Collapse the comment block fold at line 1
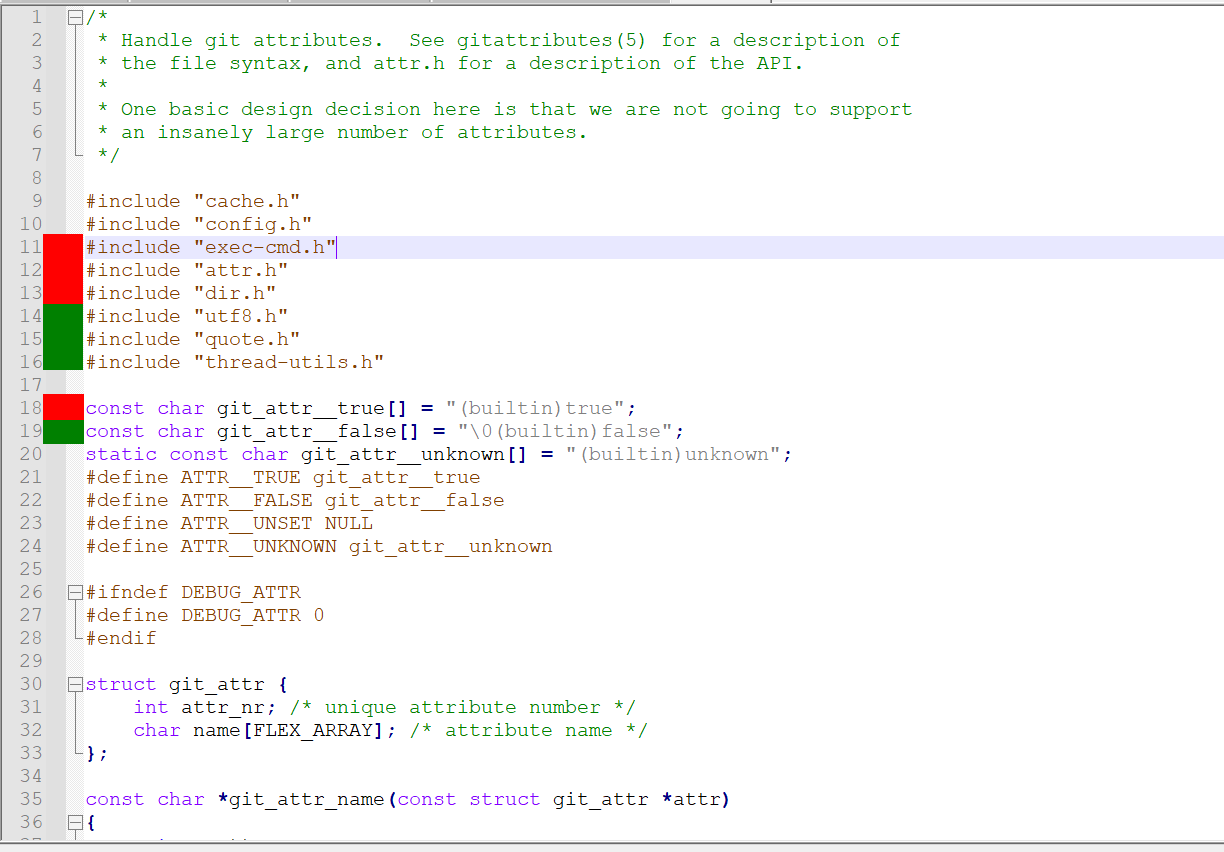The height and width of the screenshot is (852, 1224). 76,17
